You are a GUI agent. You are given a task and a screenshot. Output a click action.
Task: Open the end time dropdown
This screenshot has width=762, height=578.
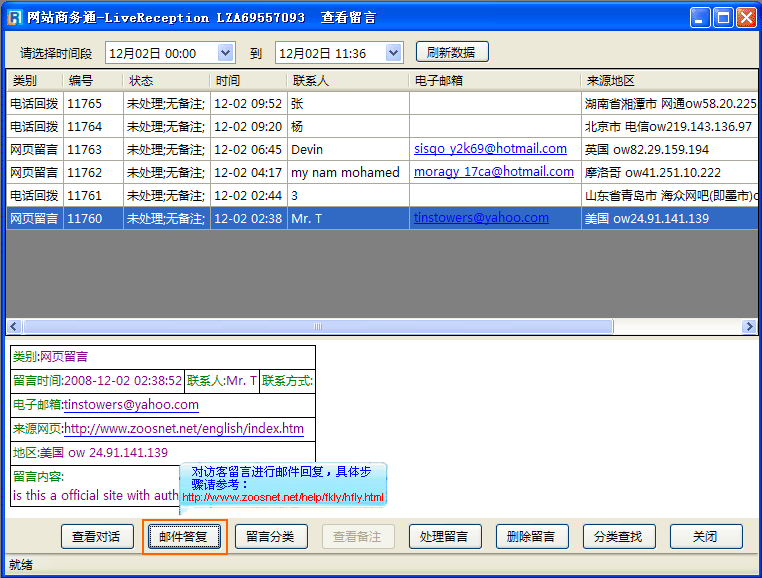pos(394,53)
